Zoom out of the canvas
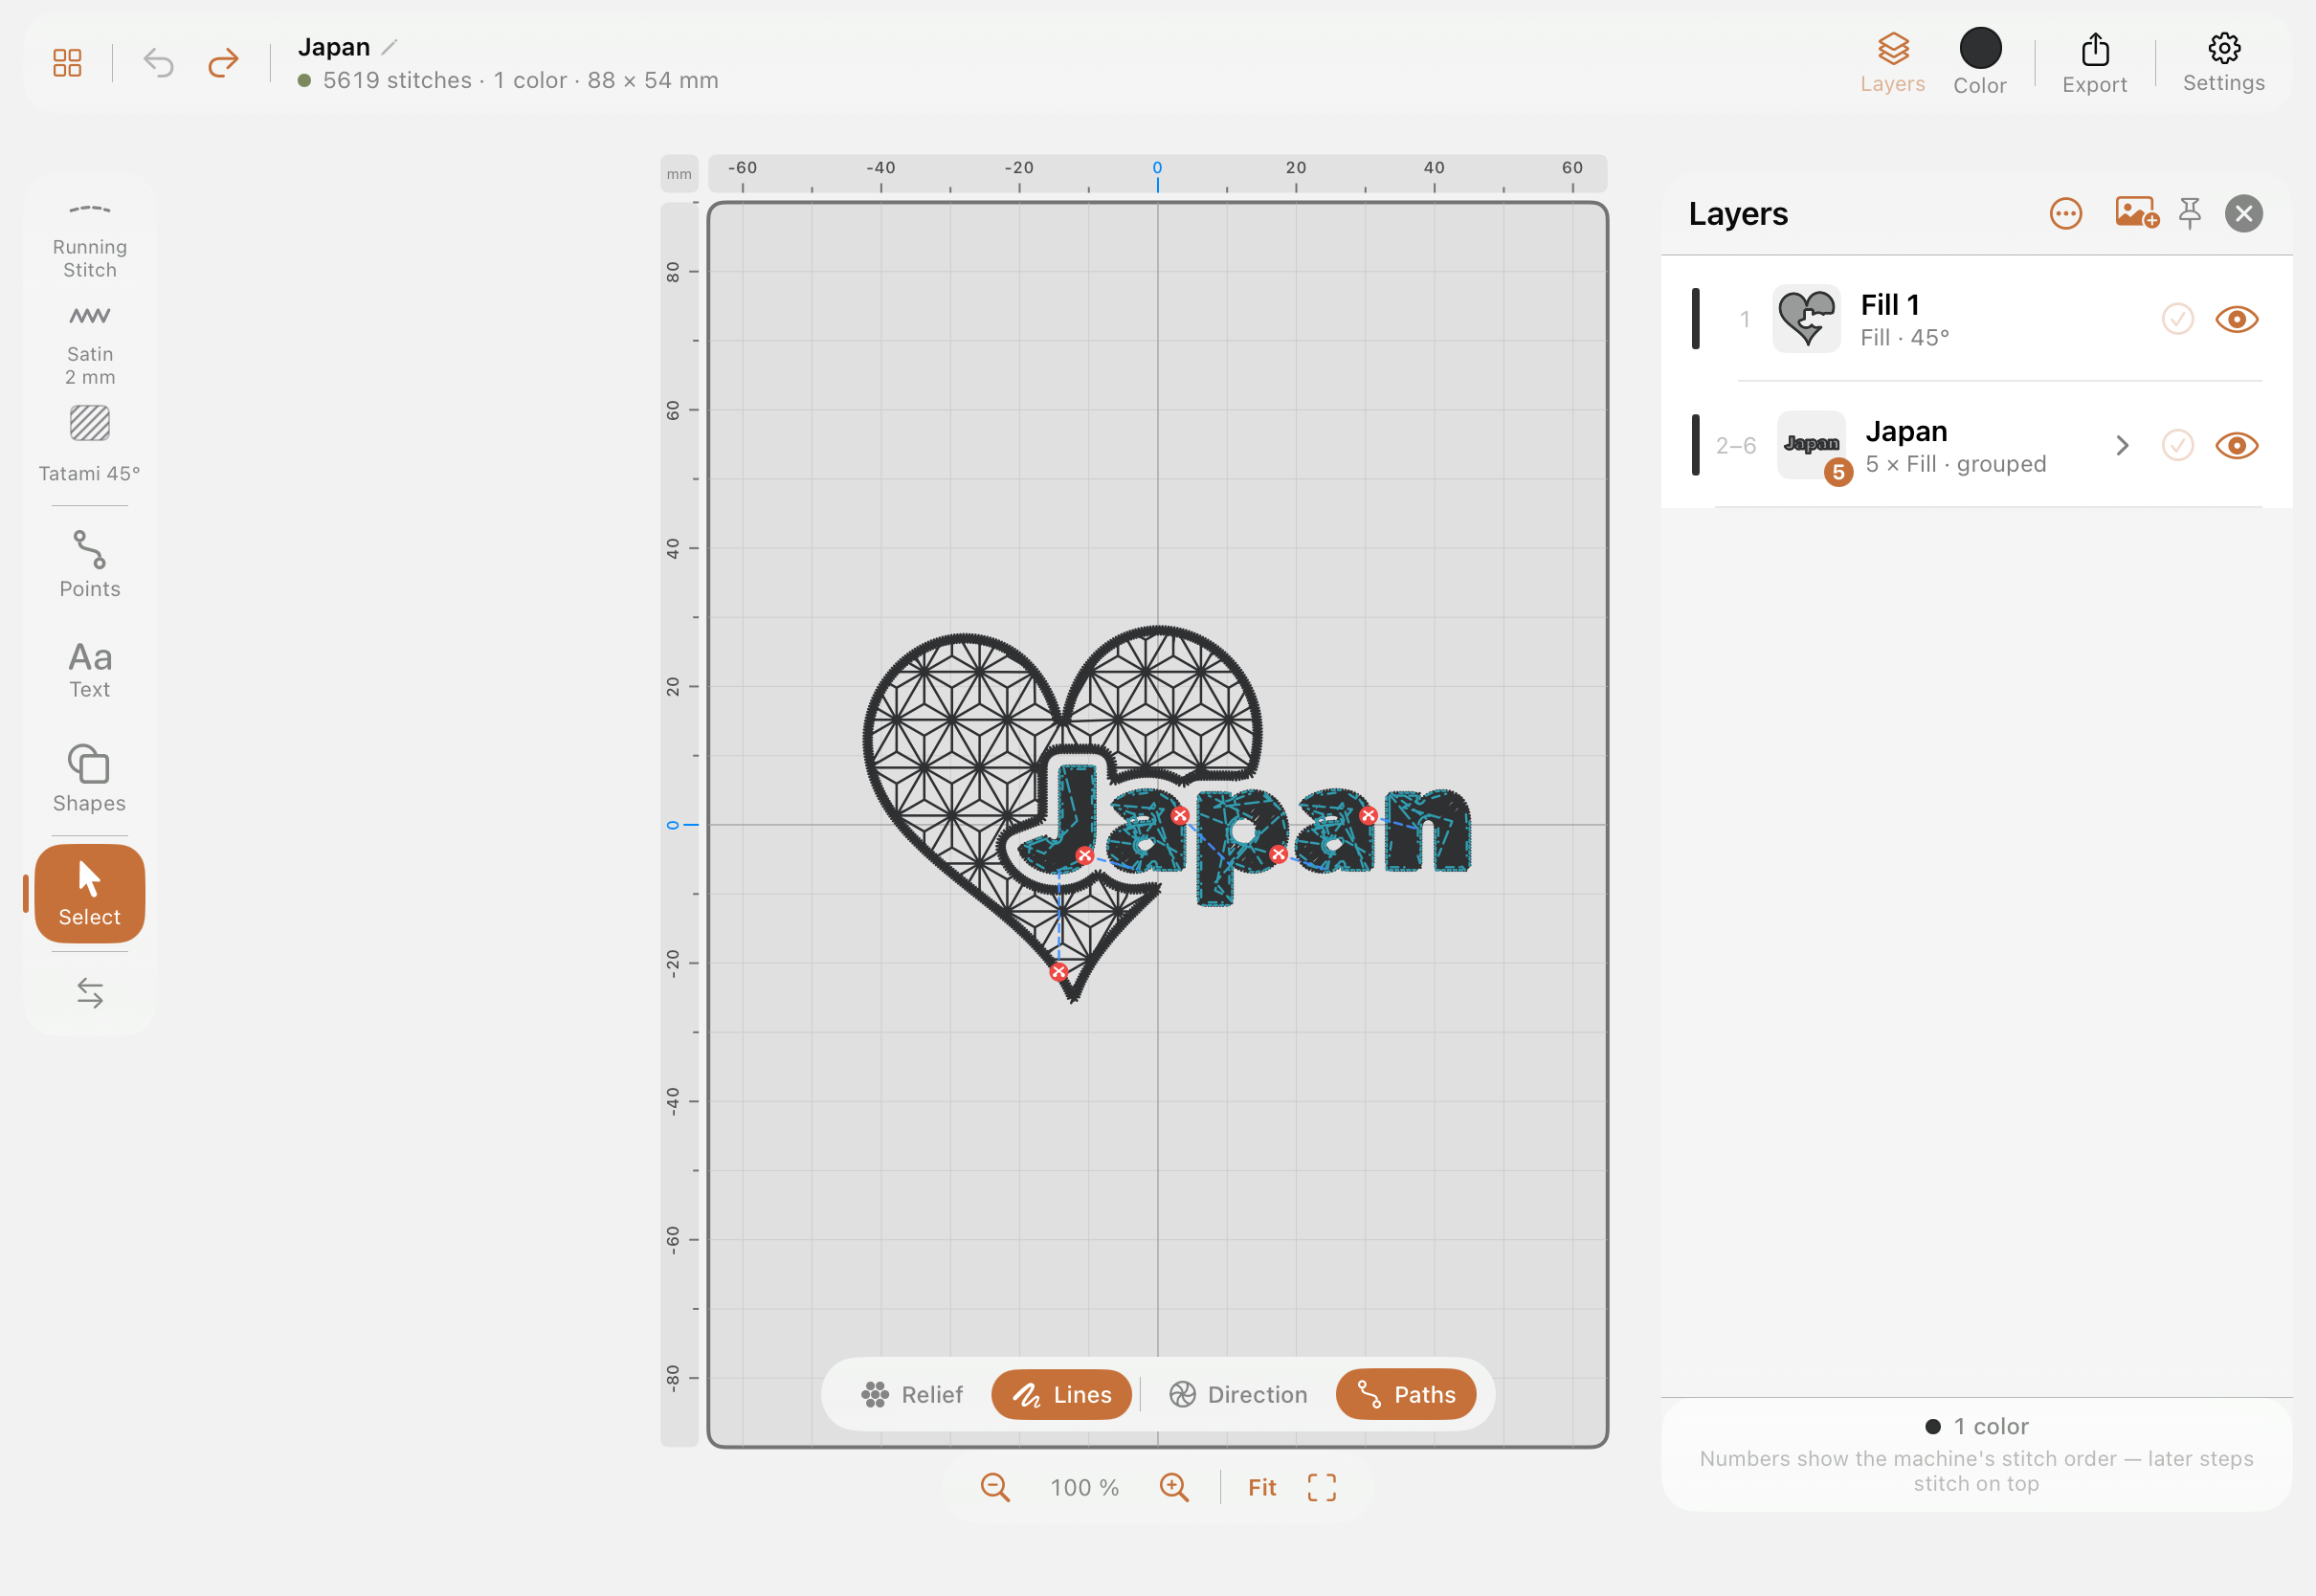This screenshot has width=2316, height=1596. (994, 1487)
